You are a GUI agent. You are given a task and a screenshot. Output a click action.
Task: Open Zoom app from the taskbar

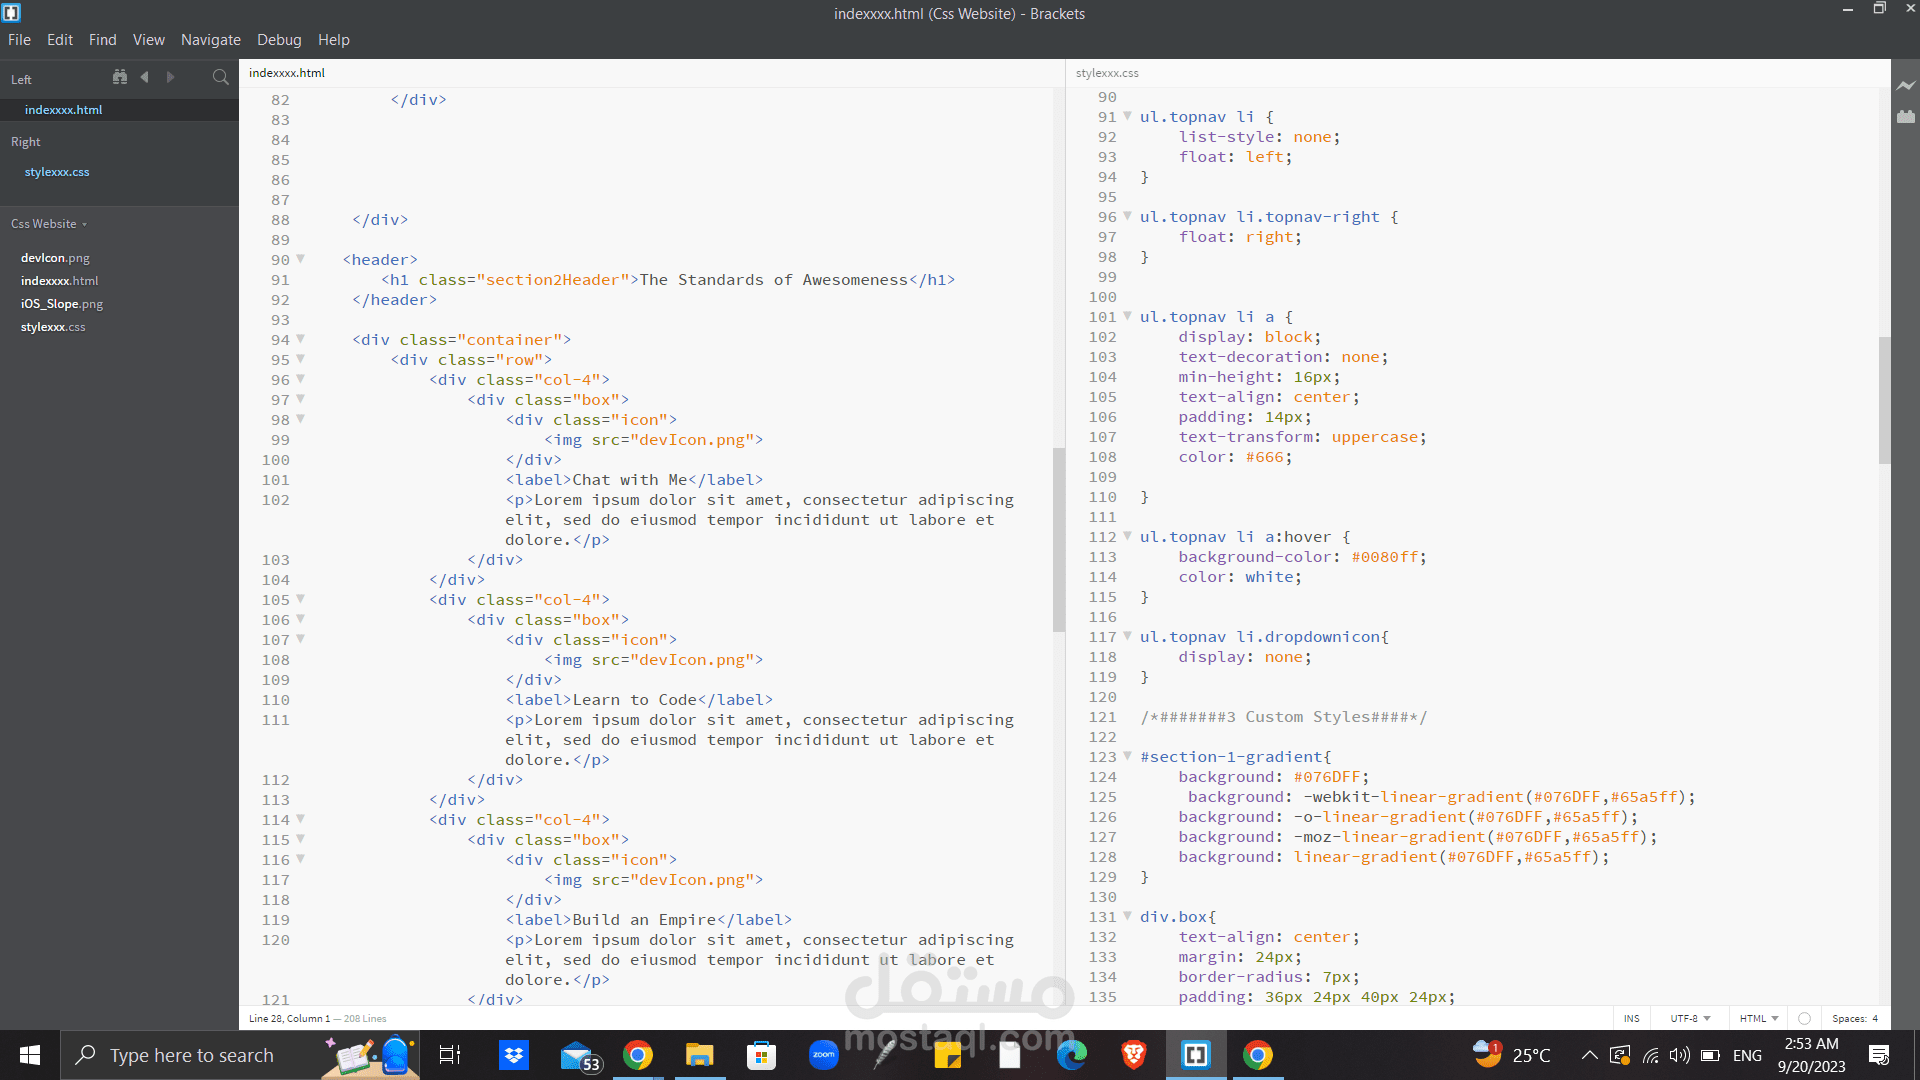tap(823, 1055)
